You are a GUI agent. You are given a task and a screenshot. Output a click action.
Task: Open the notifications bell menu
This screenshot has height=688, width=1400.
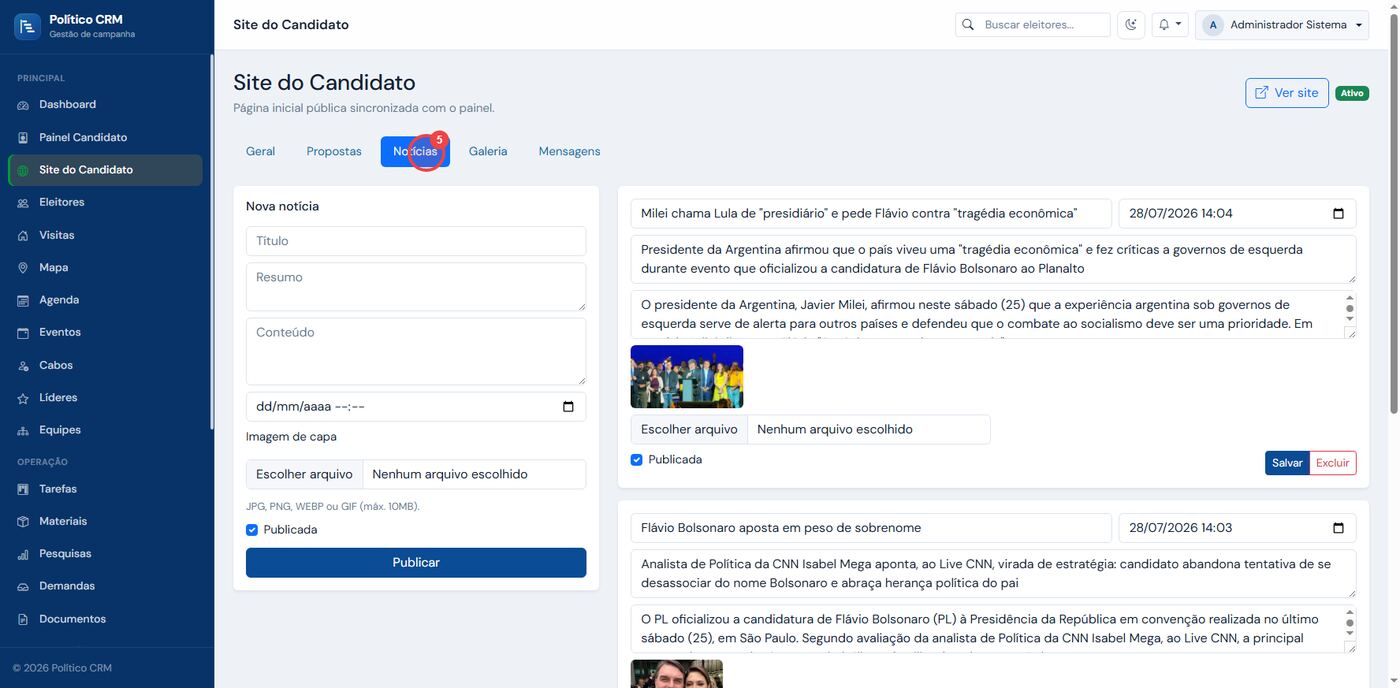pyautogui.click(x=1169, y=25)
